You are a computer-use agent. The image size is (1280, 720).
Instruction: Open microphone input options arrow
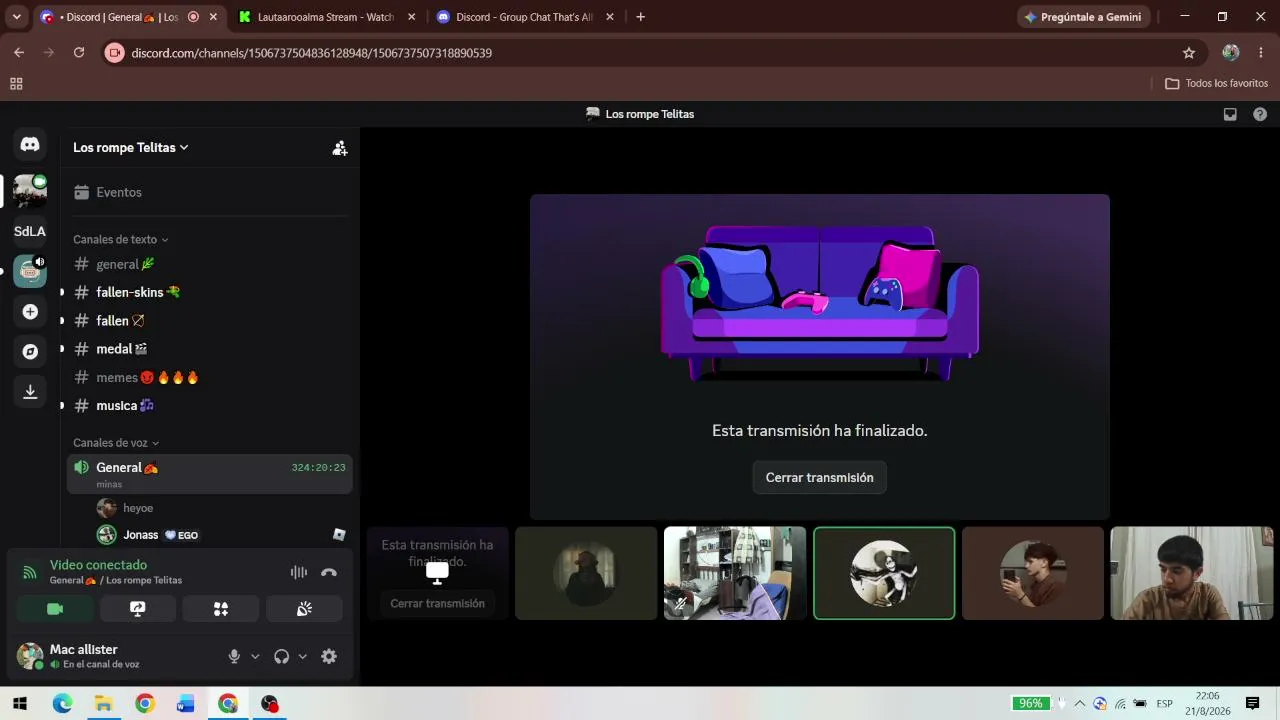(x=255, y=656)
